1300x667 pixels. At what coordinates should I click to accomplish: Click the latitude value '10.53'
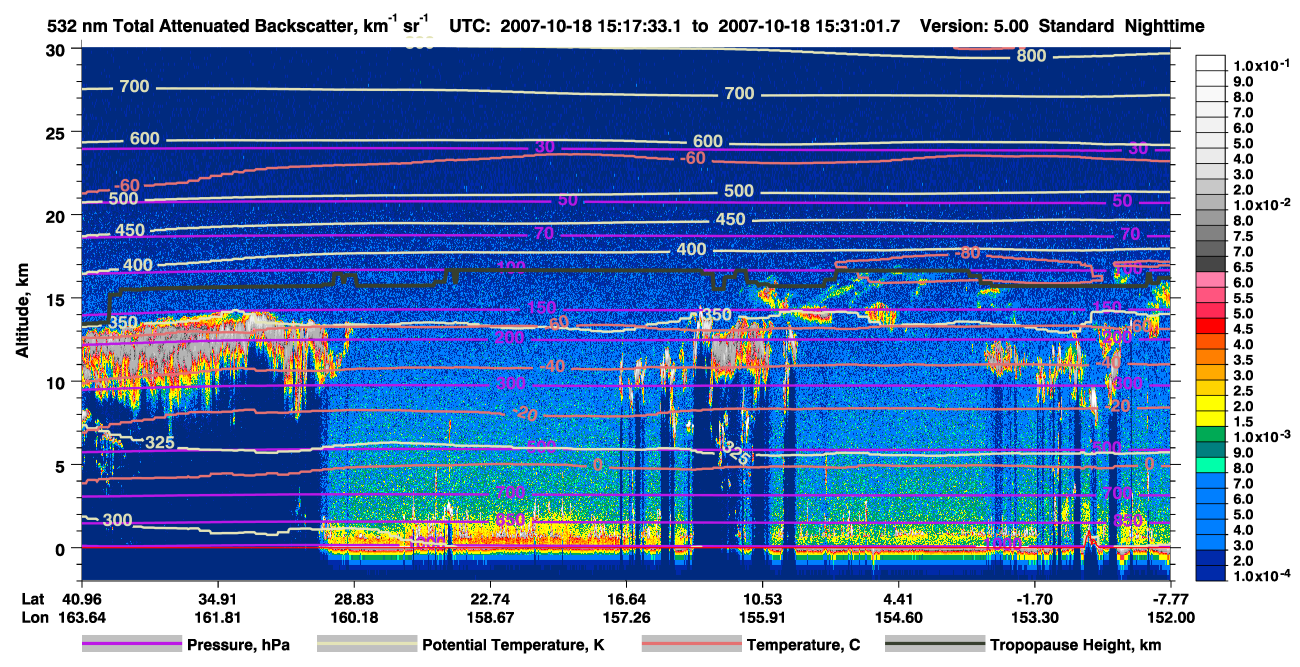[762, 599]
